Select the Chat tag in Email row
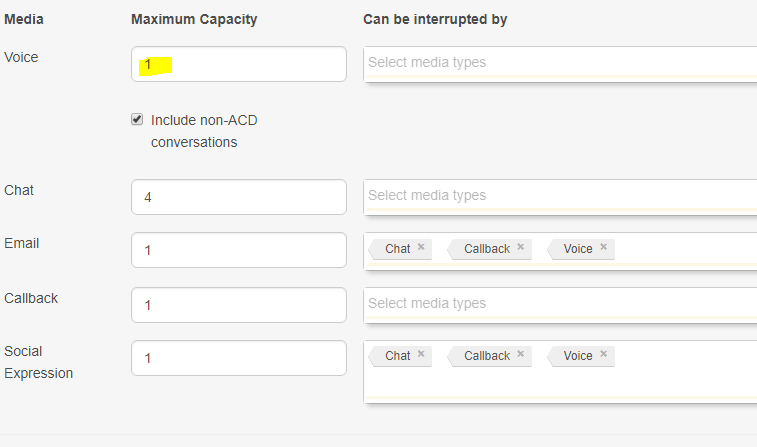The image size is (757, 447). click(x=397, y=249)
